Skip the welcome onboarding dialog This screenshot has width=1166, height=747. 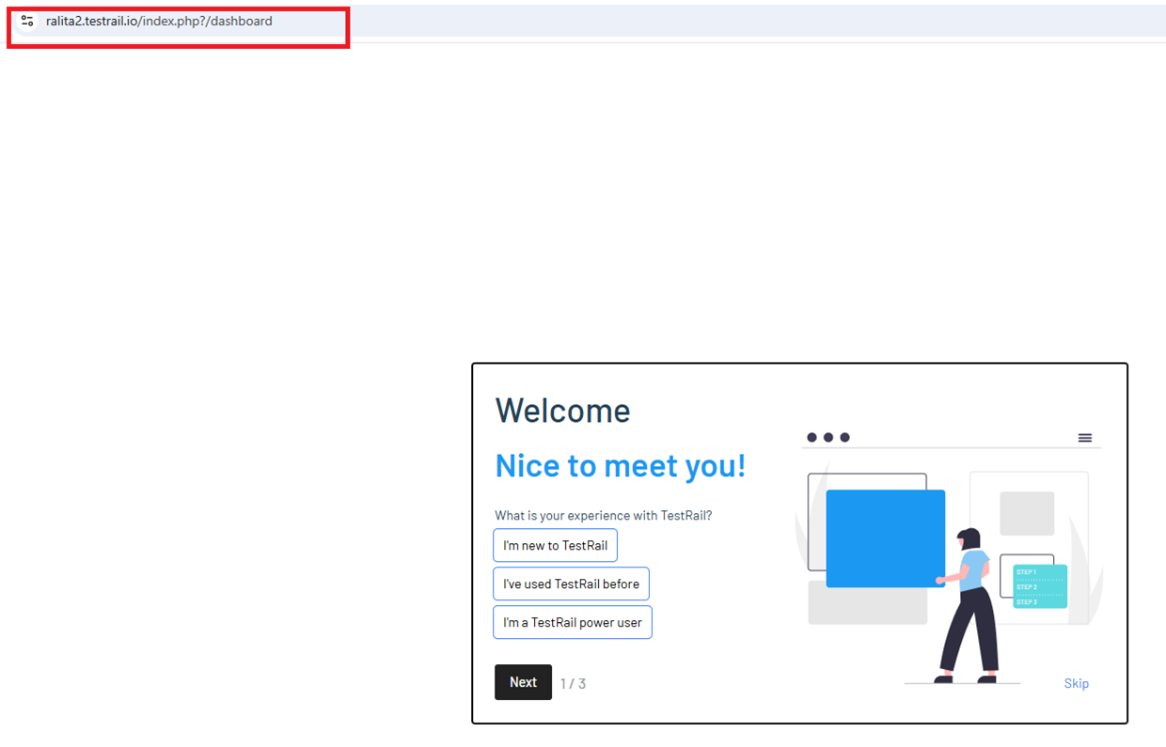point(1076,683)
